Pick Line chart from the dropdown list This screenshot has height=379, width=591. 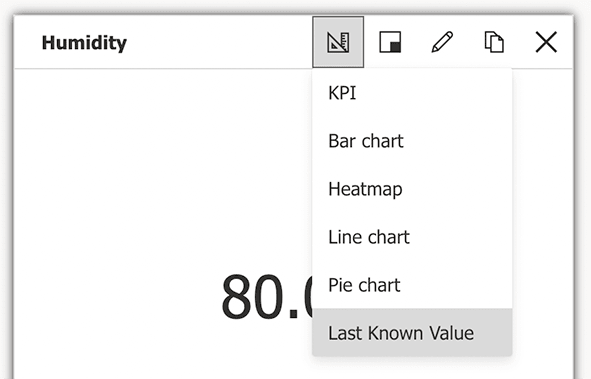pos(412,237)
